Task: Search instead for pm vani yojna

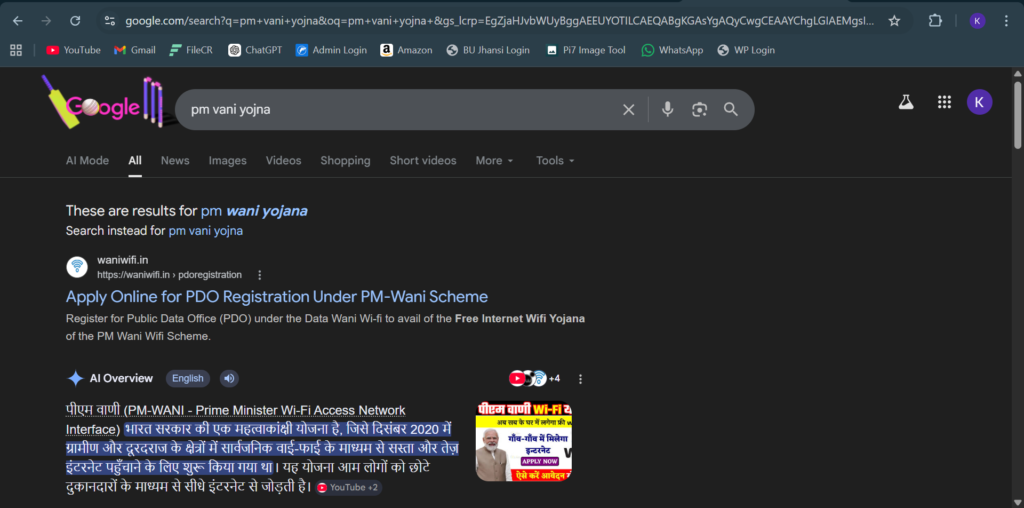Action: (205, 230)
